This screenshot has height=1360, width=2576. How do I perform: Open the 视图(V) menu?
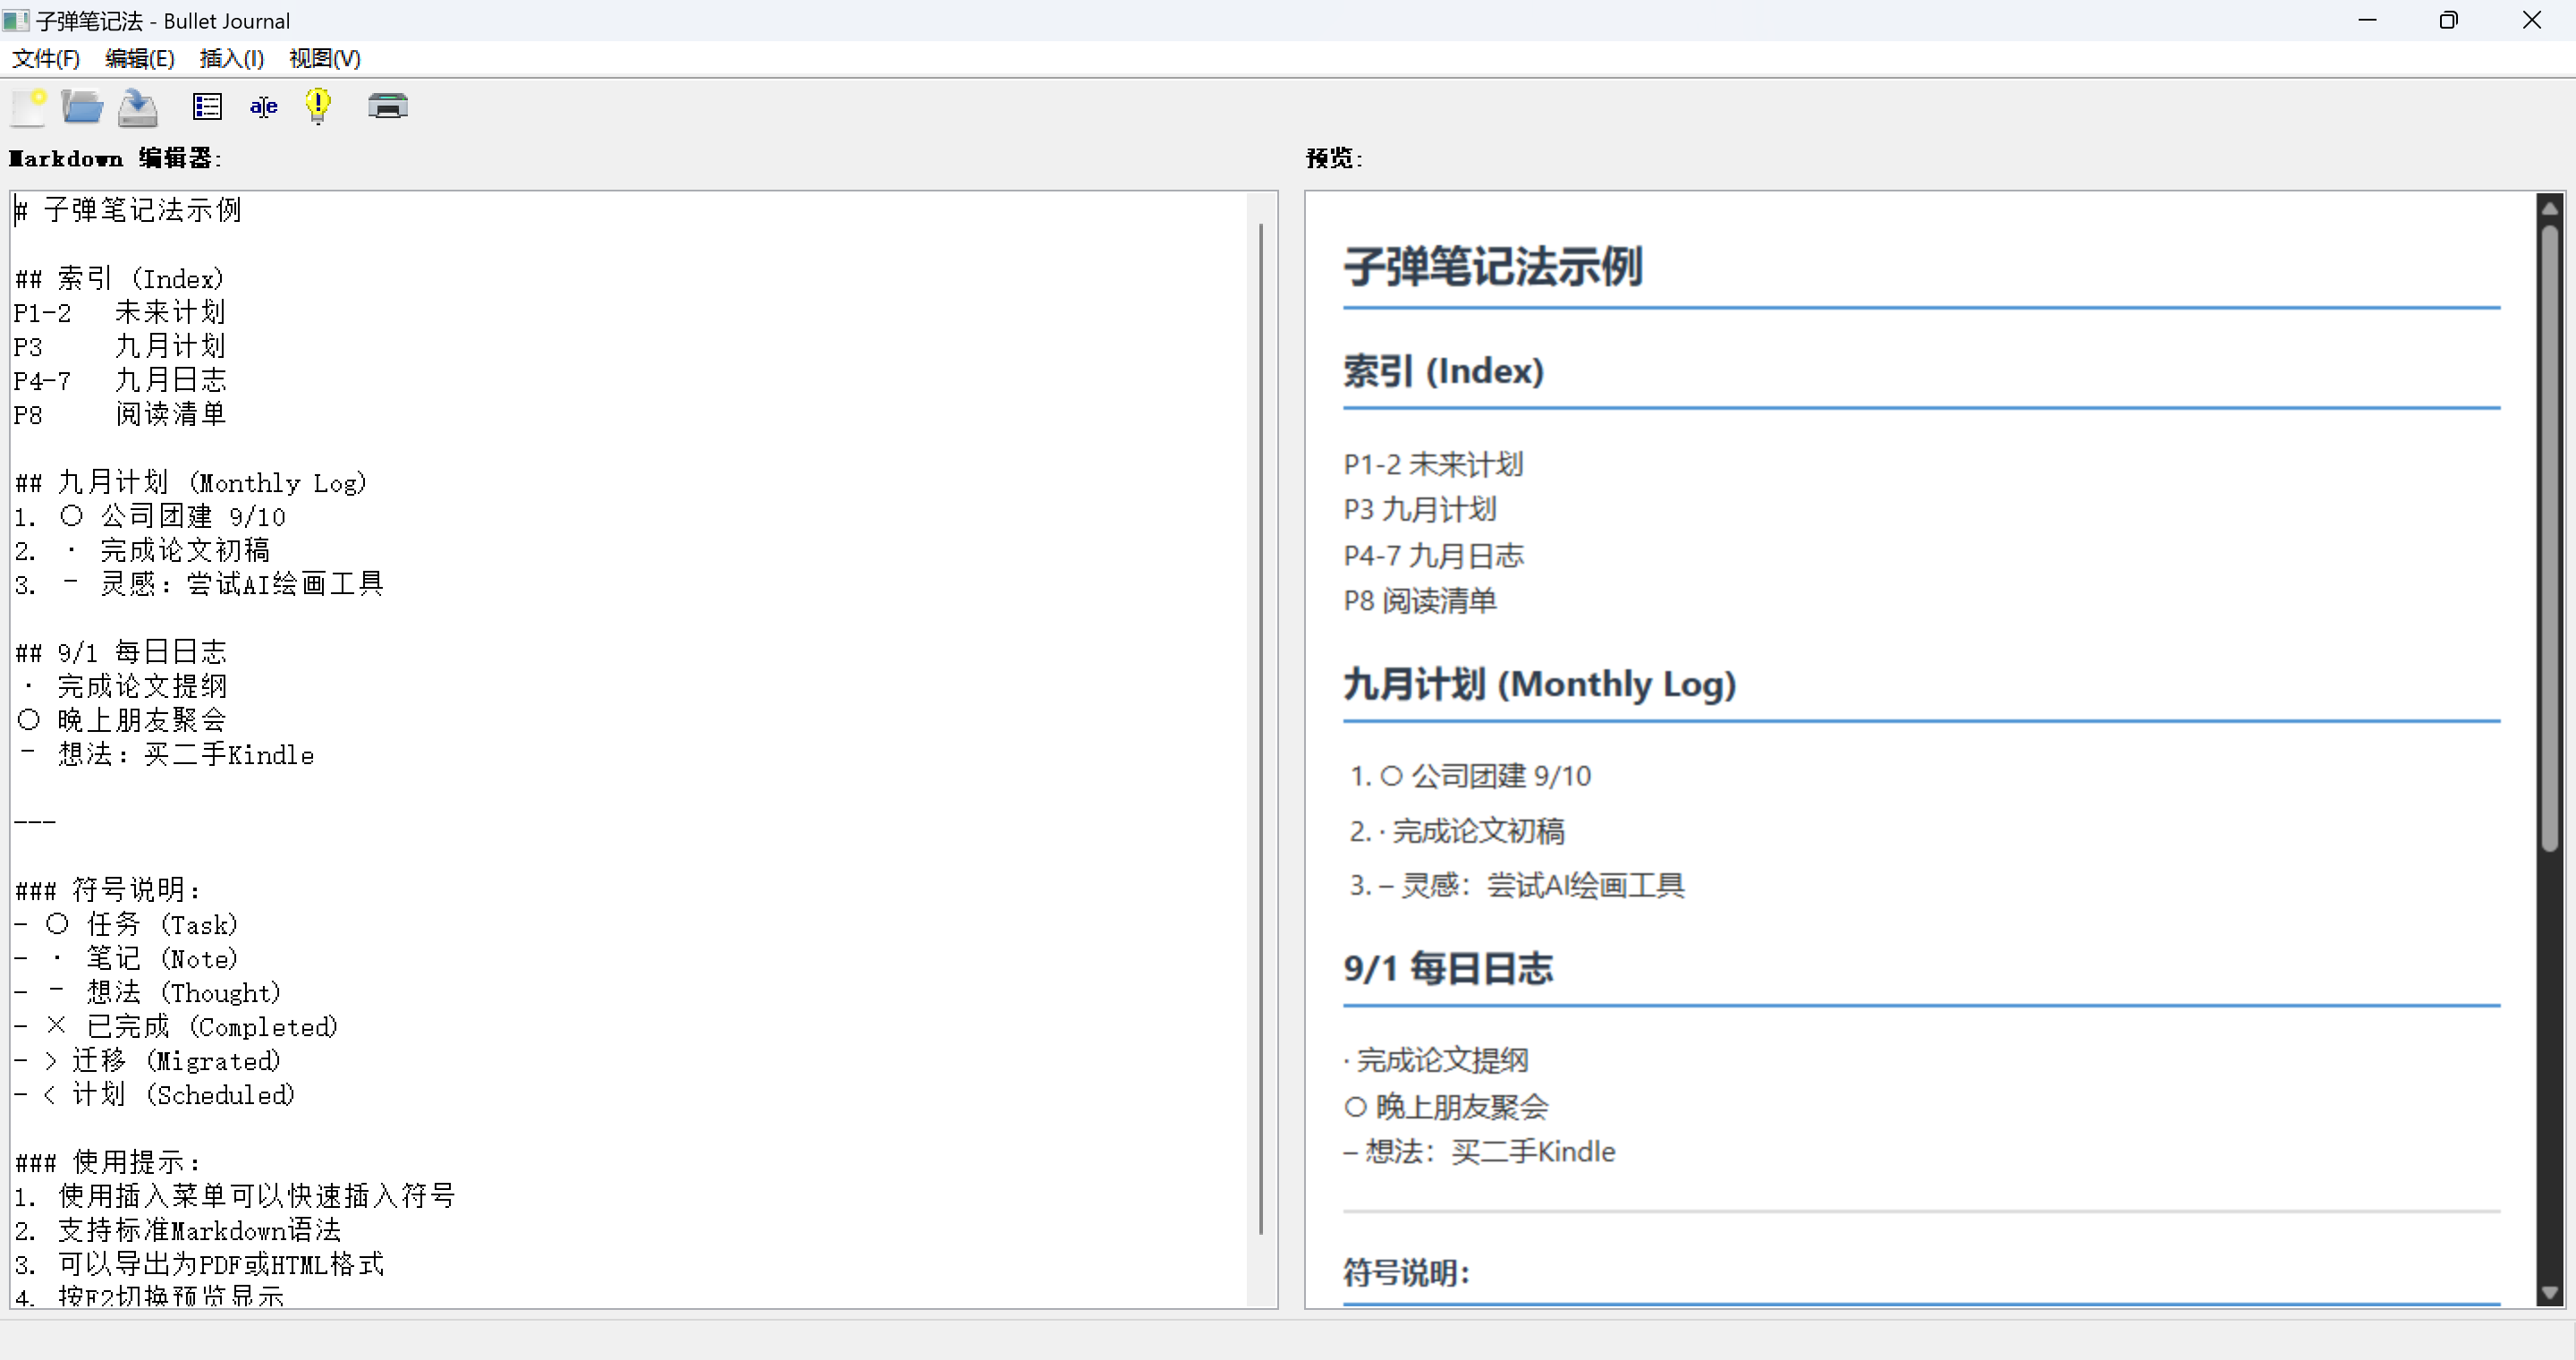coord(325,58)
